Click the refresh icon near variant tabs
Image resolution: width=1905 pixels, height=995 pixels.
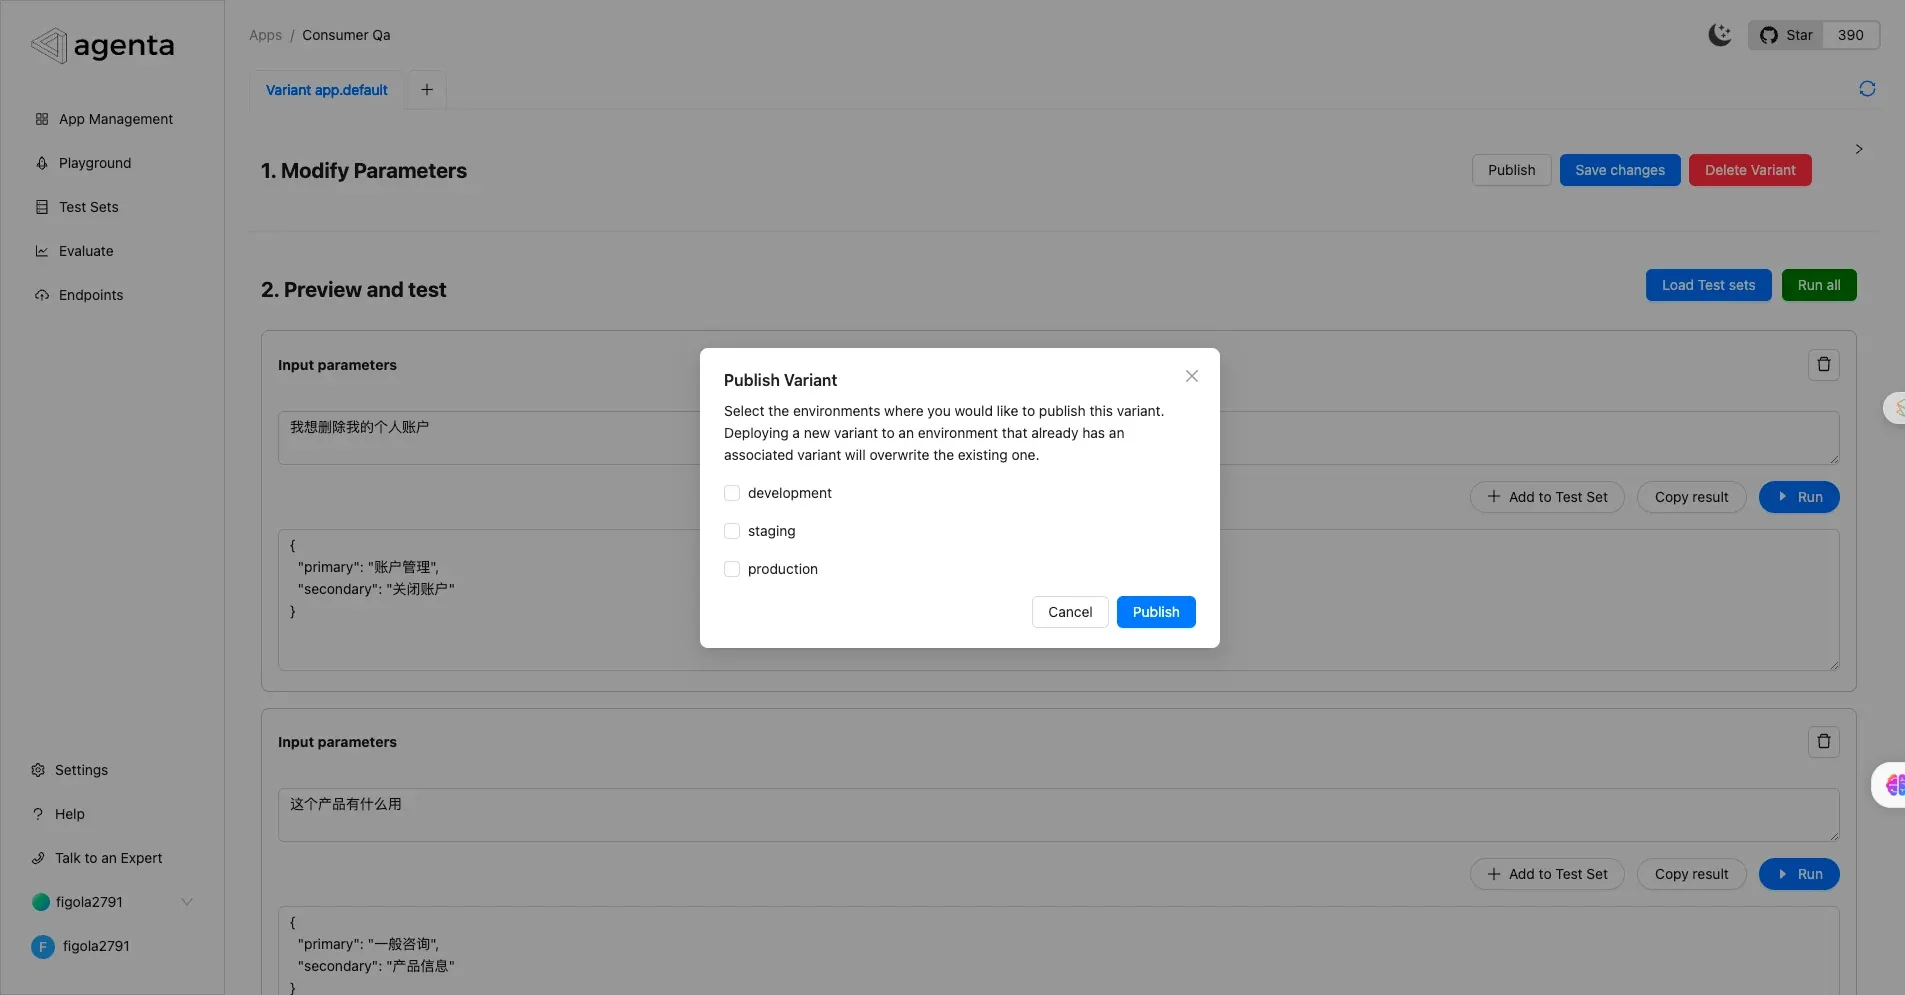tap(1866, 89)
